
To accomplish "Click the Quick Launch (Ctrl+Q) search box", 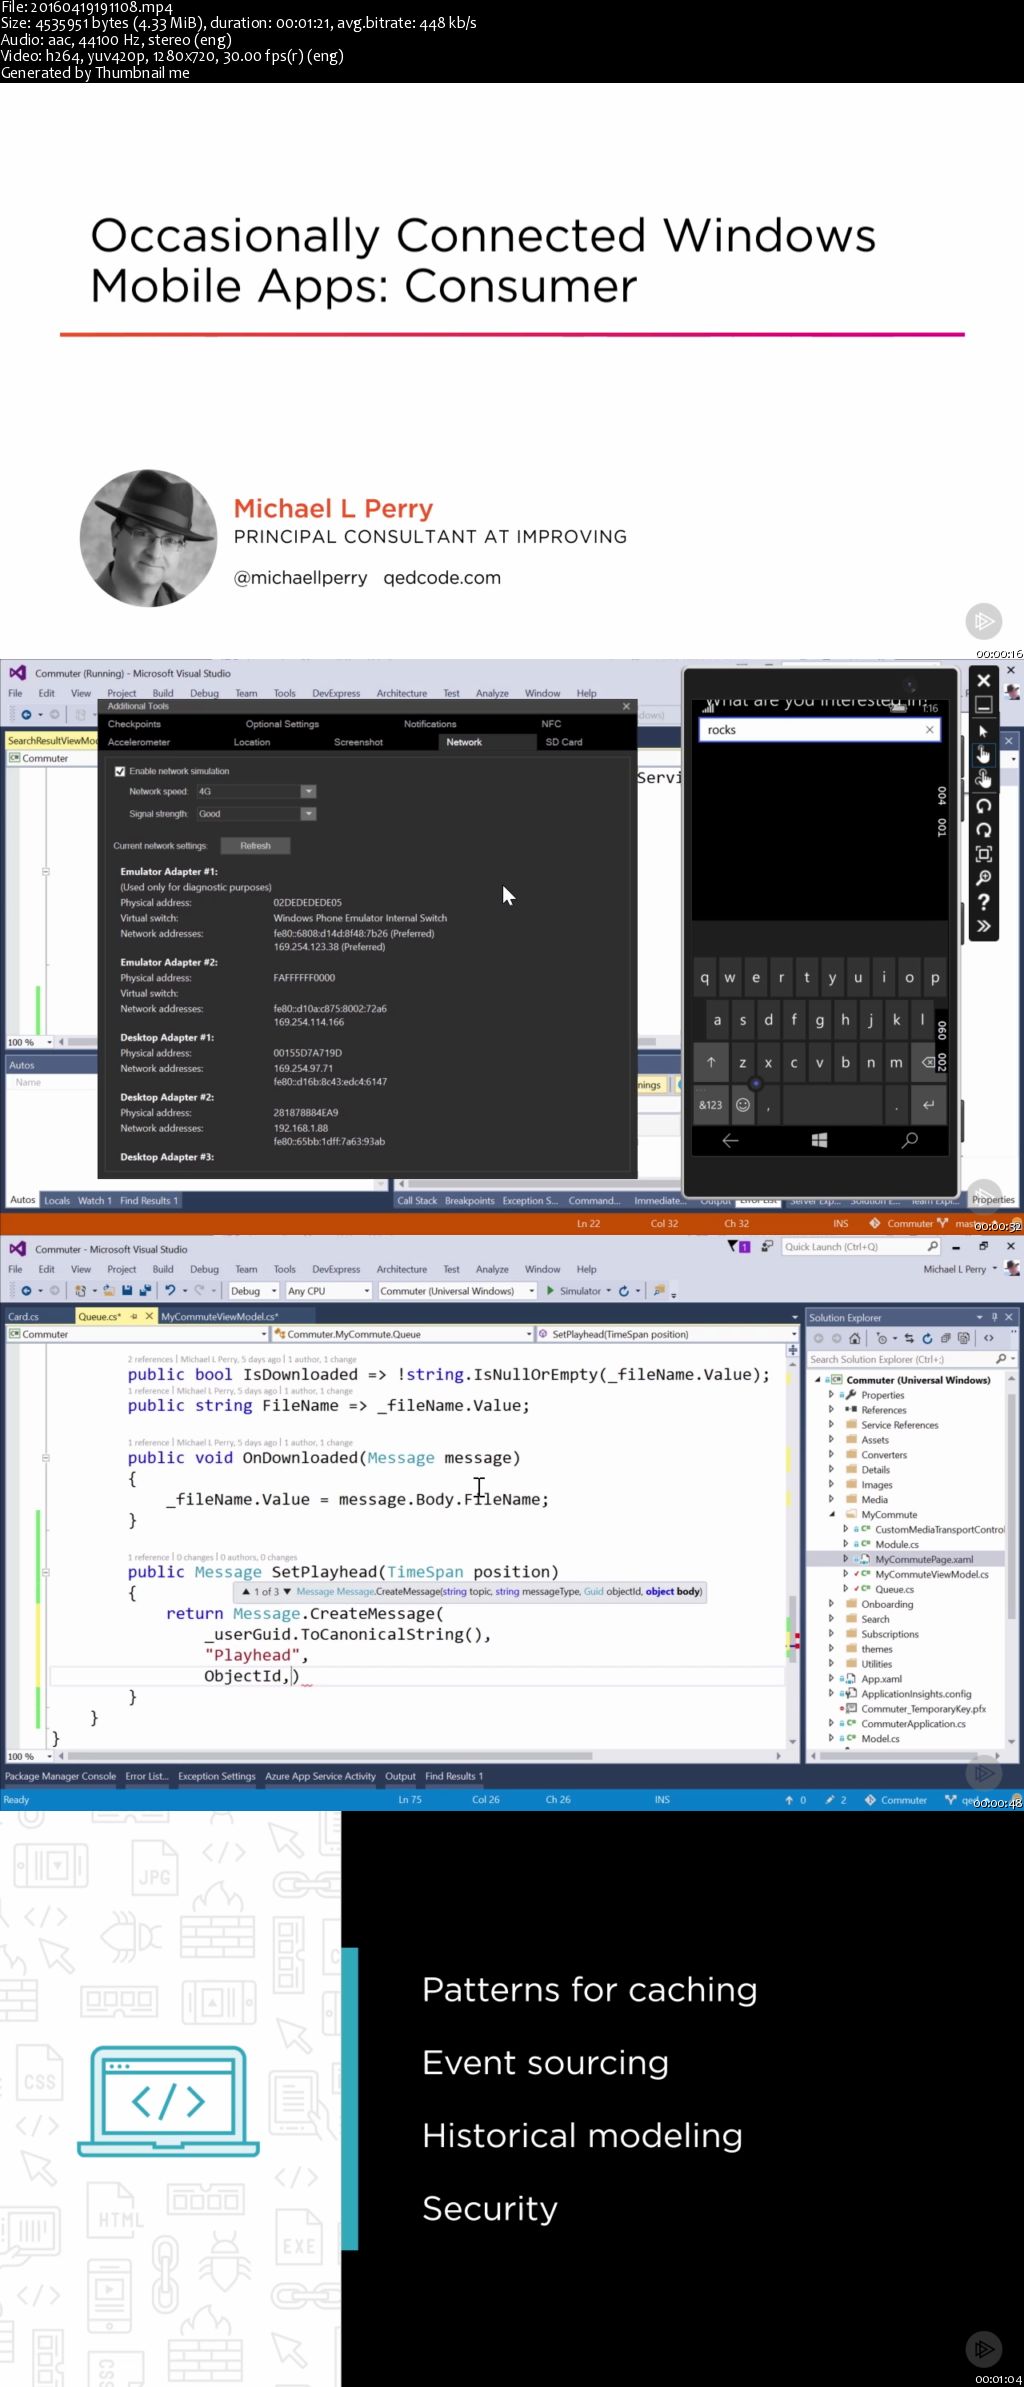I will (x=861, y=1246).
